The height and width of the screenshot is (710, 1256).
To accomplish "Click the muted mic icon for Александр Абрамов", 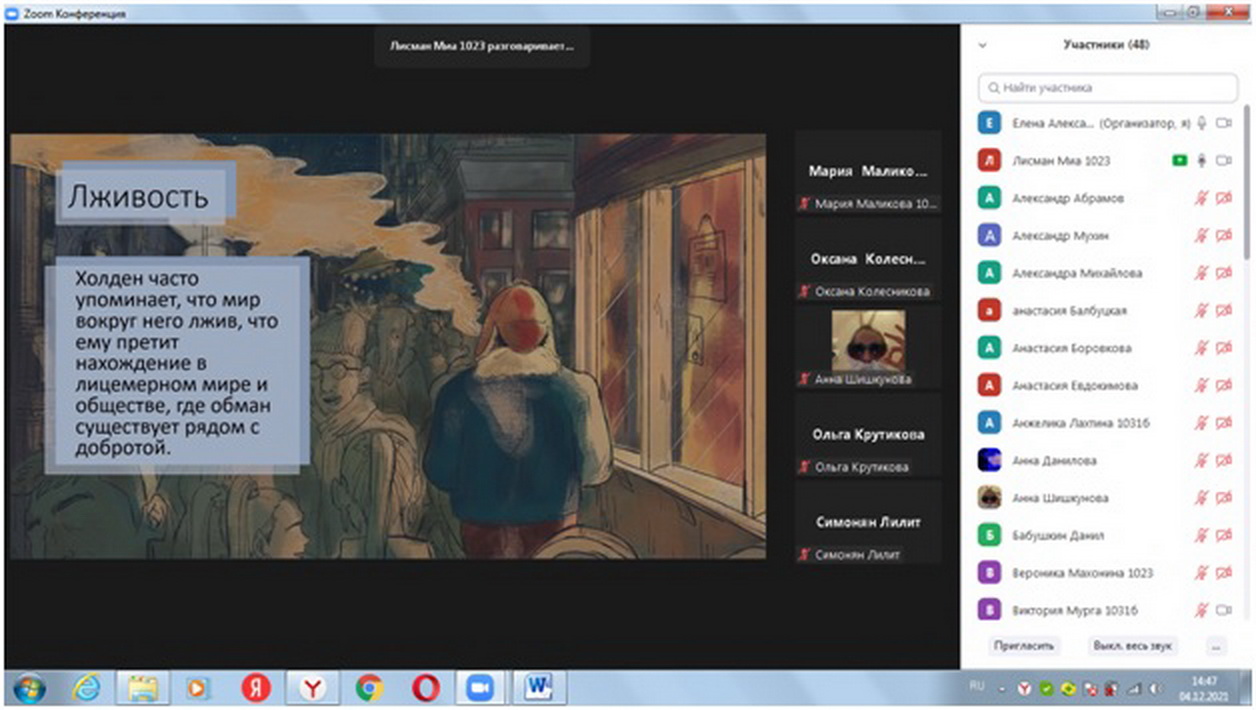I will [x=1201, y=198].
